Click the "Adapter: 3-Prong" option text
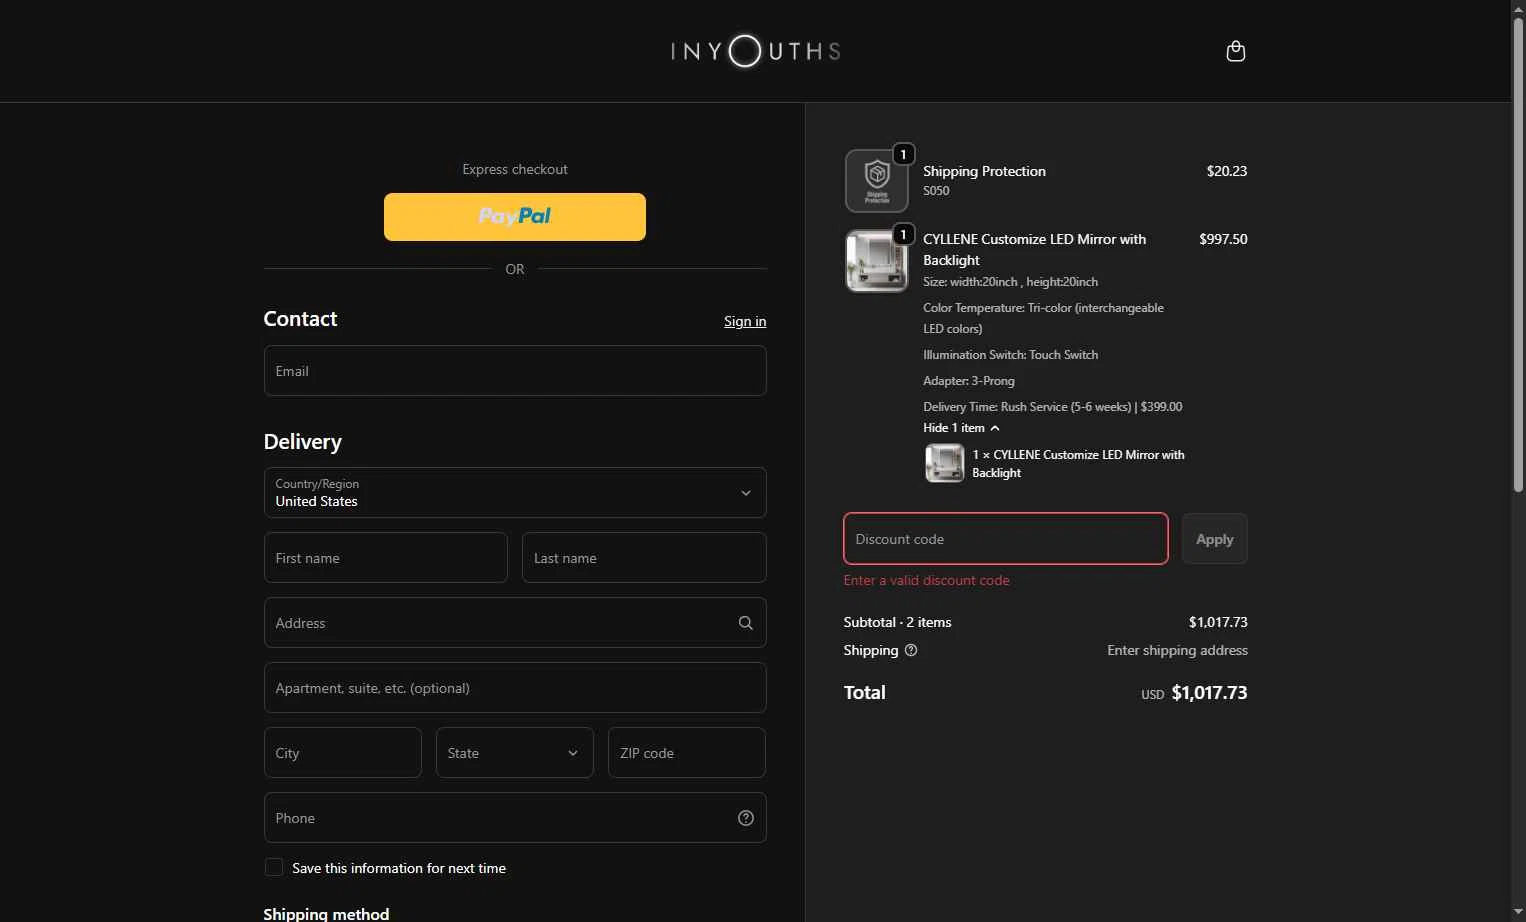The width and height of the screenshot is (1526, 922). pos(968,381)
